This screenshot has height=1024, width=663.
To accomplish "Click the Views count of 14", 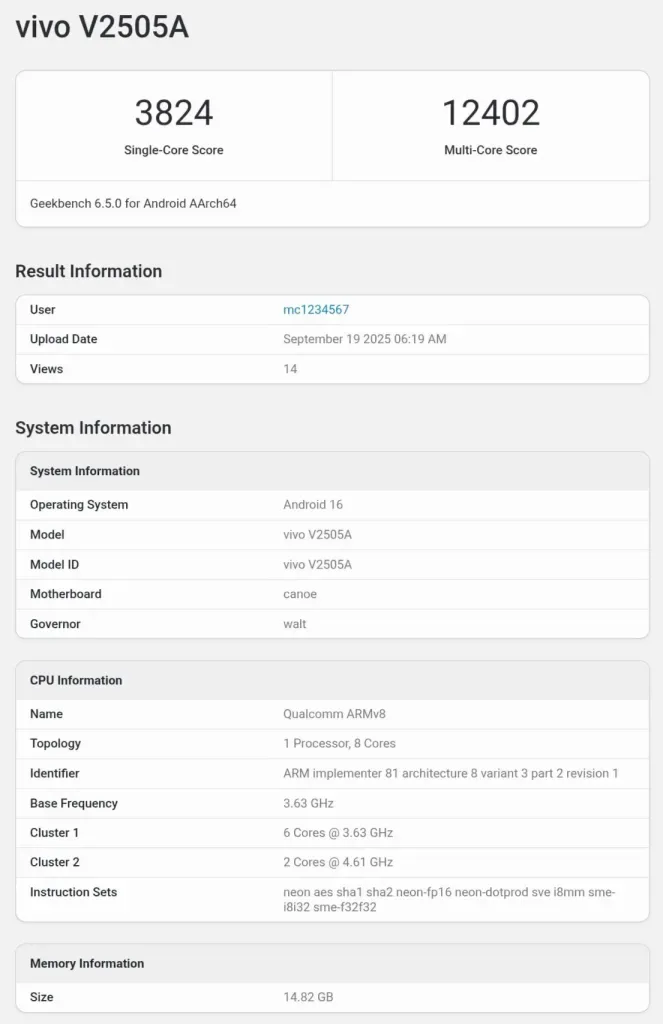I will (x=290, y=369).
